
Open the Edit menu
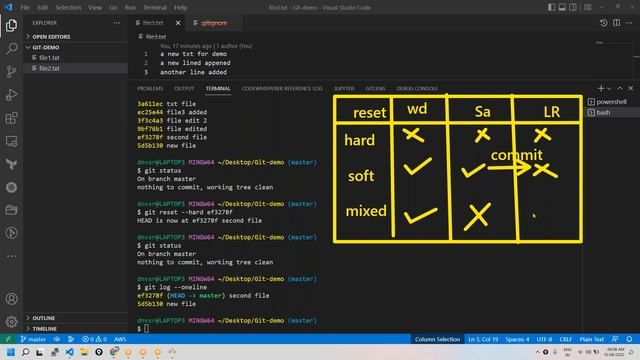pyautogui.click(x=42, y=7)
